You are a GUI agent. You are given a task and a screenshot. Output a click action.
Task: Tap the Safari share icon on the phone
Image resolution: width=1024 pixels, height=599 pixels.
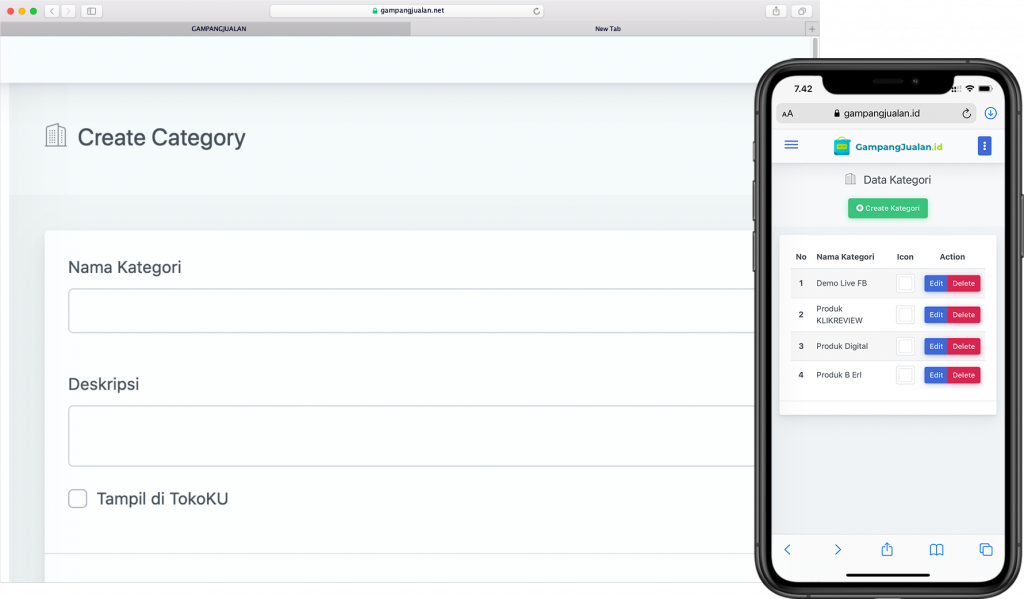[x=886, y=549]
